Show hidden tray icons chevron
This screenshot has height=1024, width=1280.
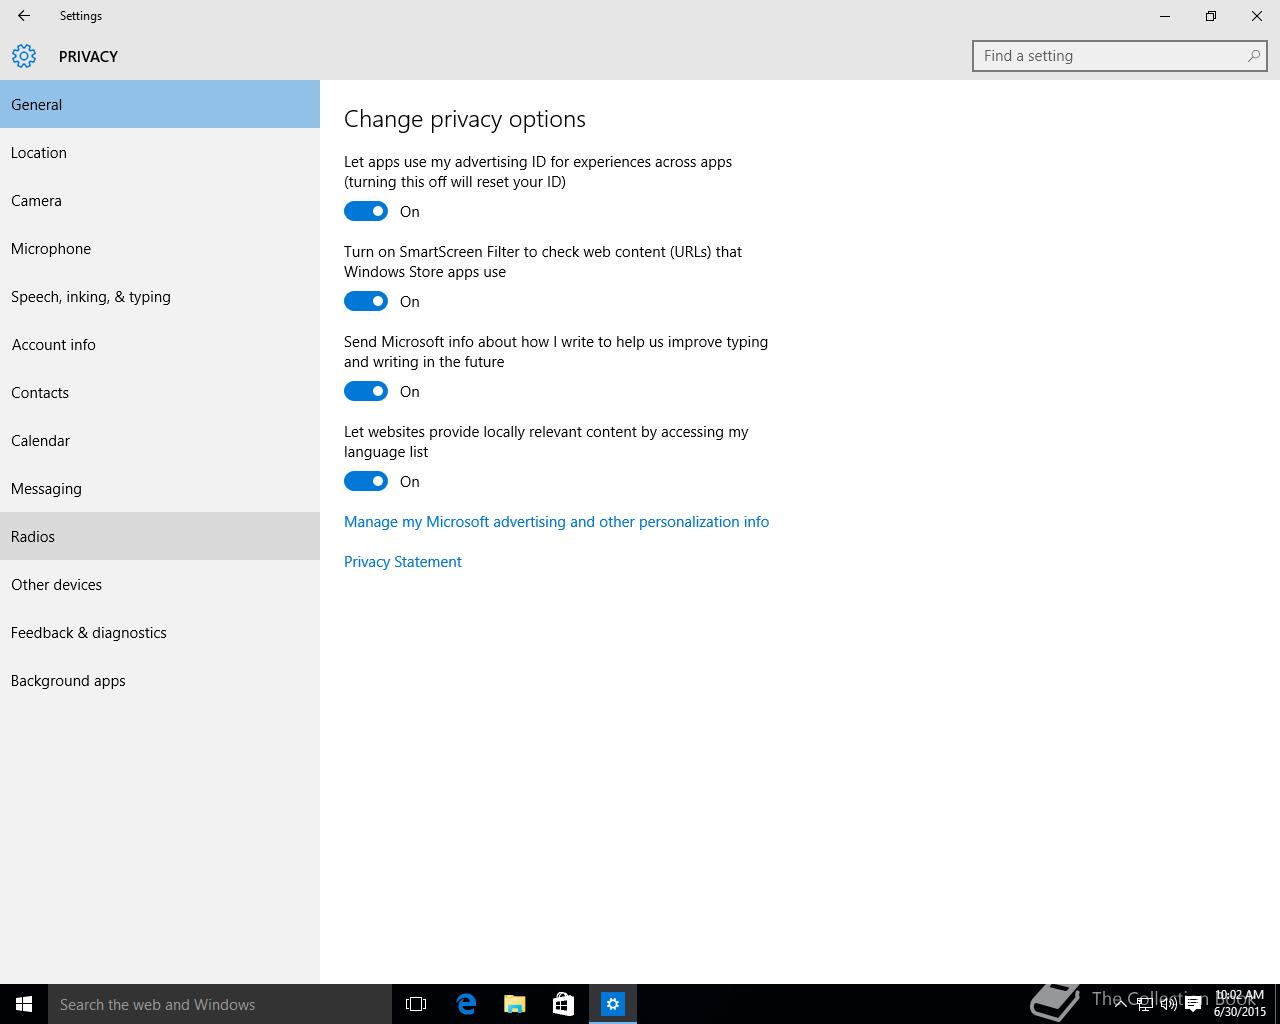click(1121, 1004)
